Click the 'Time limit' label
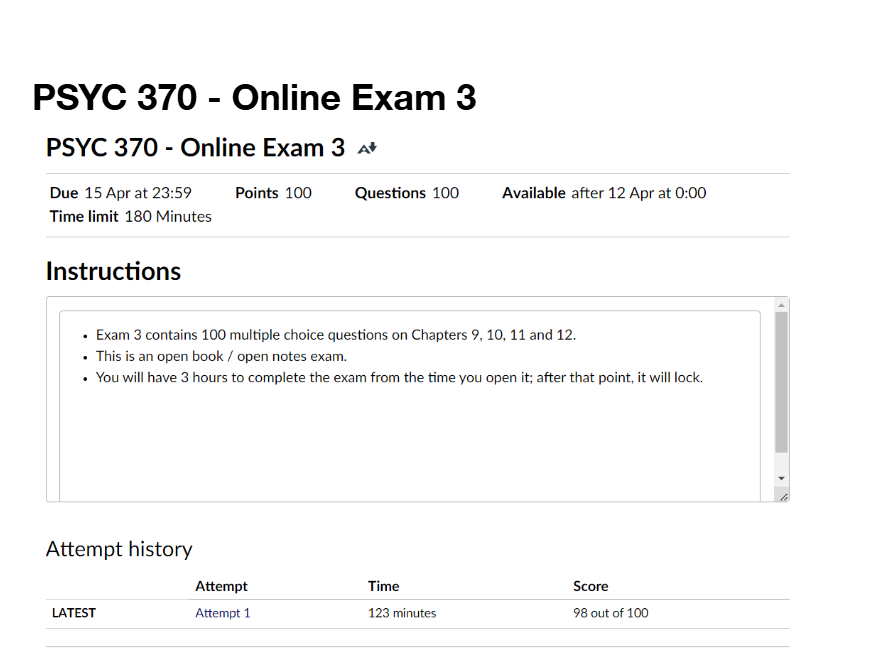Image resolution: width=888 pixels, height=648 pixels. (84, 217)
